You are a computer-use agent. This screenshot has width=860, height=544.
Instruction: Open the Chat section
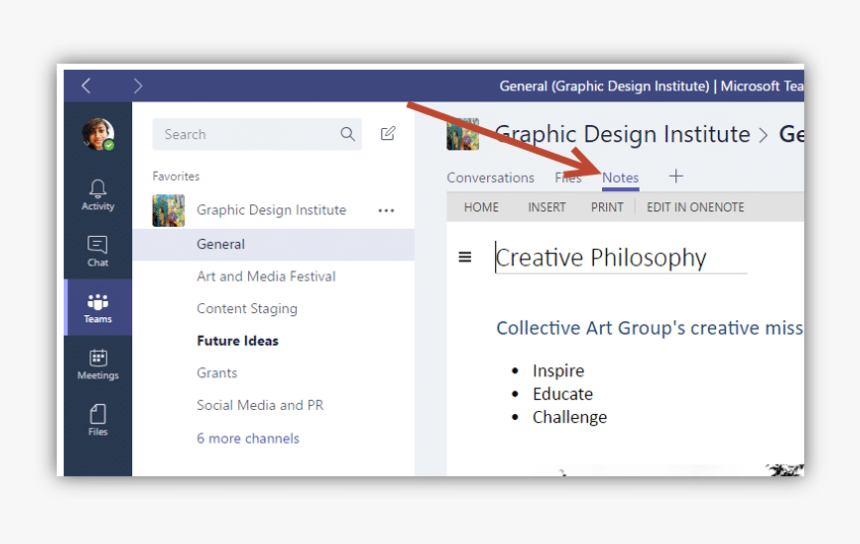point(98,251)
